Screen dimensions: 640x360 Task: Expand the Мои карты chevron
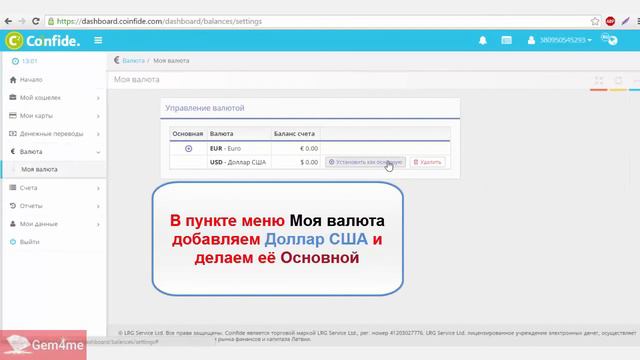tap(98, 116)
